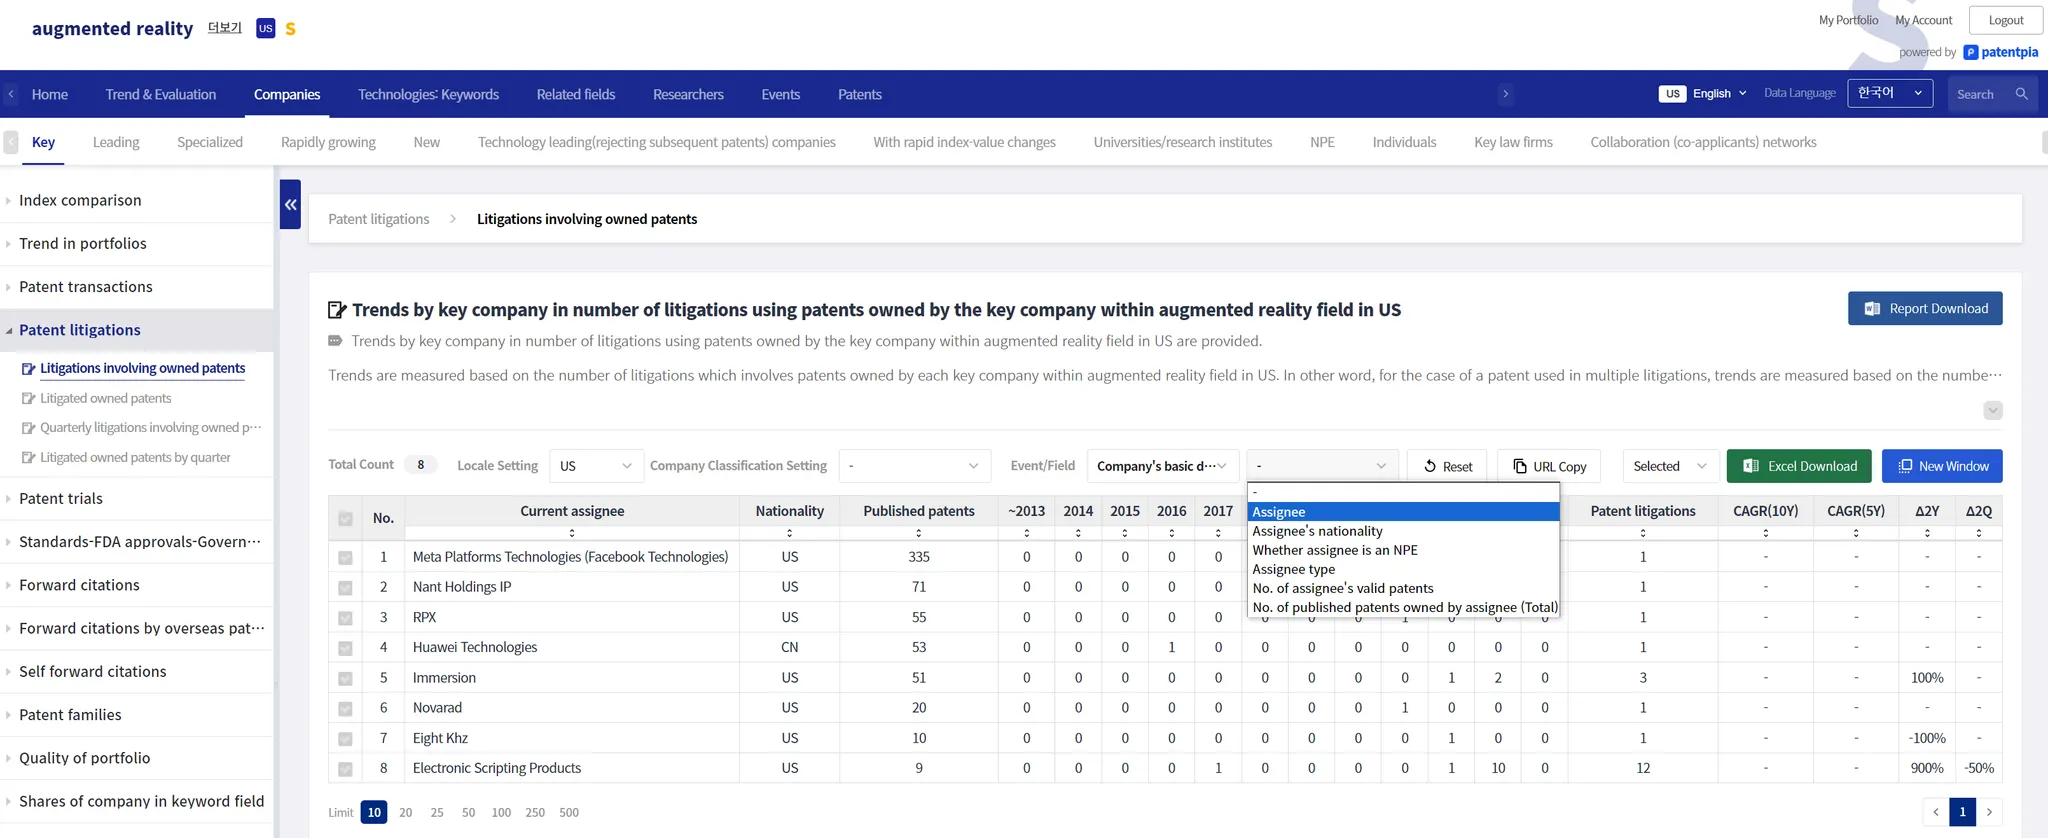Select No. of assignee's valid patents option
The image size is (2048, 838).
click(x=1403, y=588)
